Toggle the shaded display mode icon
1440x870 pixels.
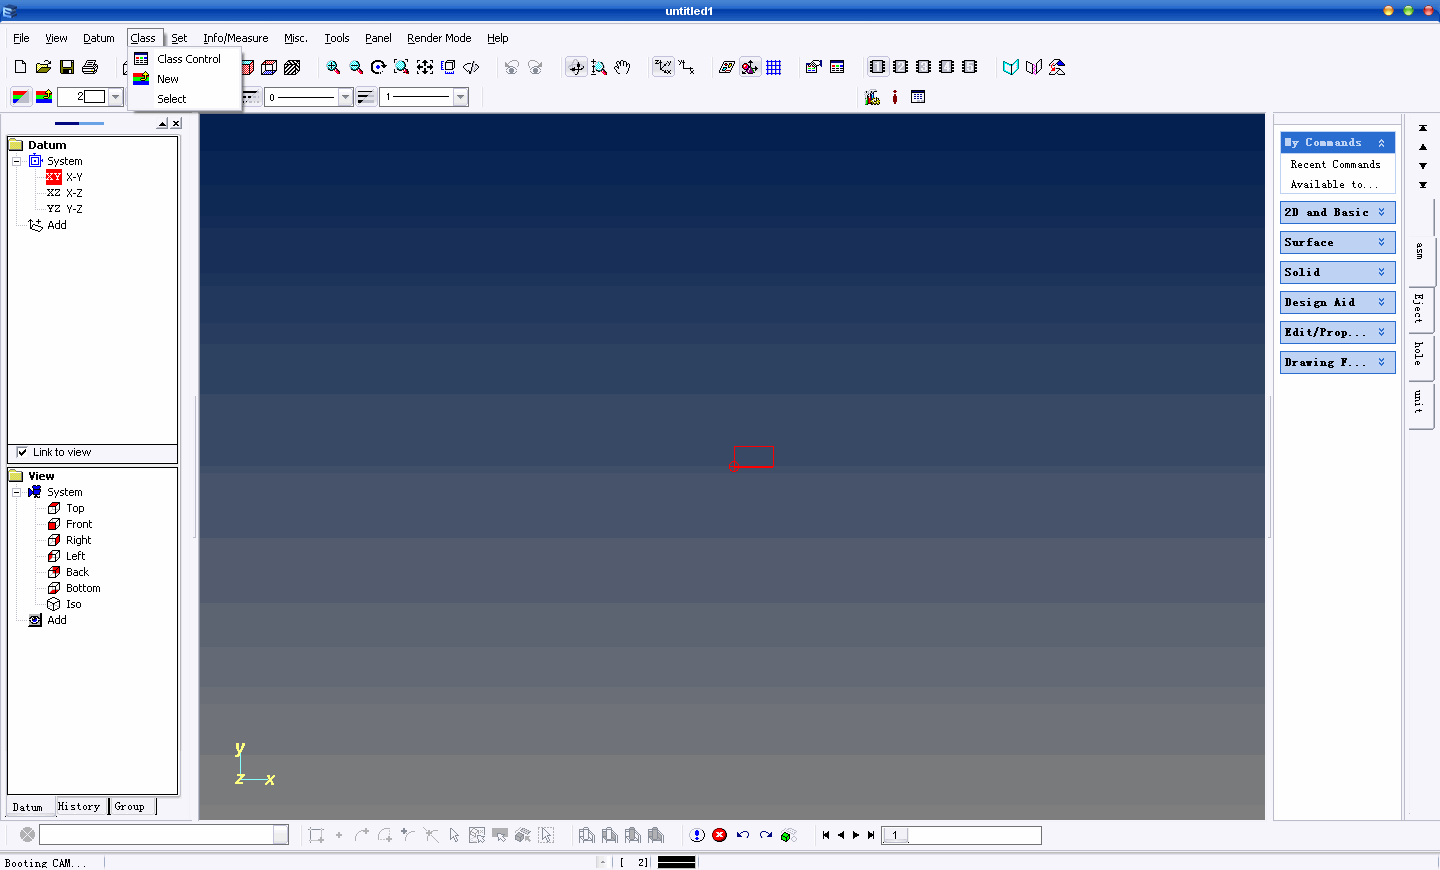[750, 67]
